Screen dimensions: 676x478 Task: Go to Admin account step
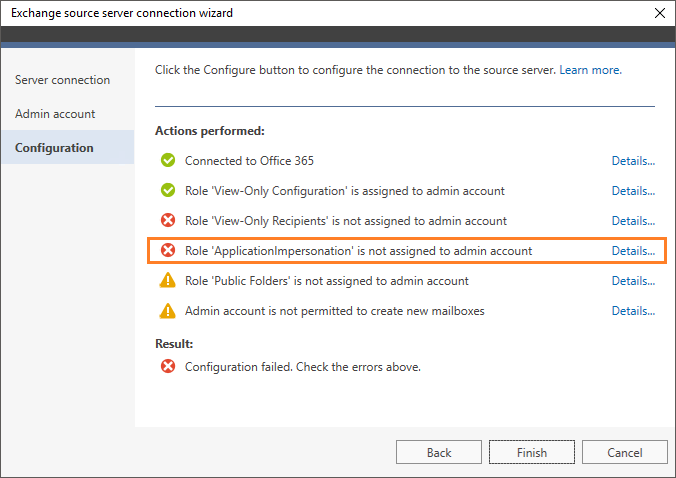coord(55,114)
